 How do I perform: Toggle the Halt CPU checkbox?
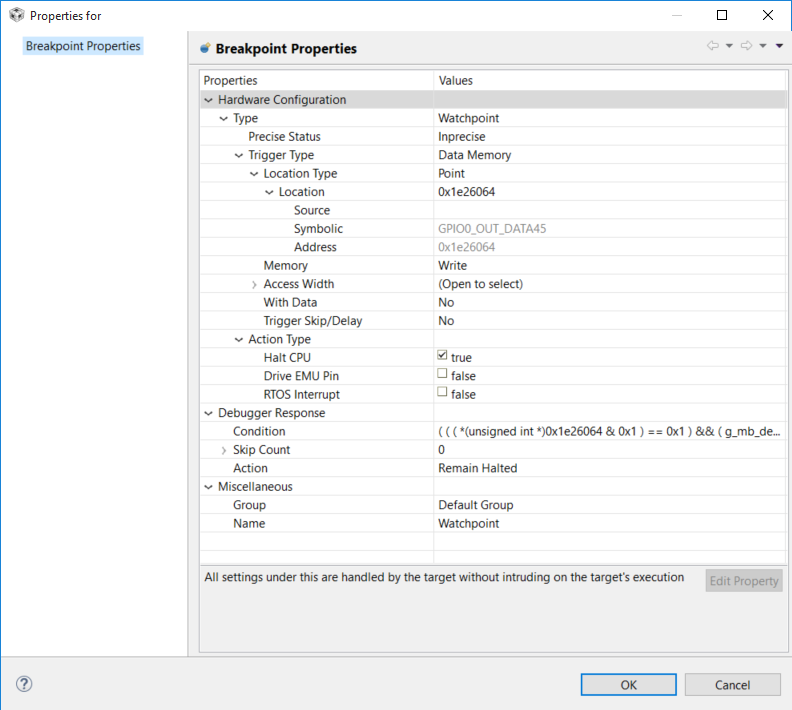[442, 356]
